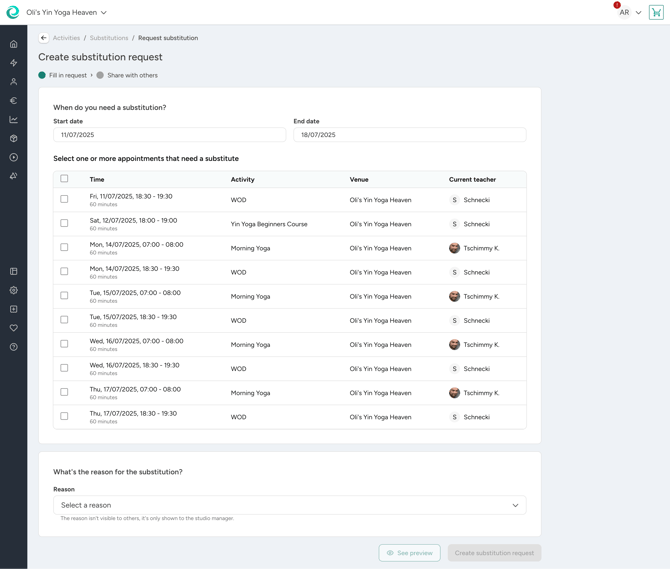Go to Substitutions breadcrumb link
Image resolution: width=670 pixels, height=569 pixels.
pyautogui.click(x=109, y=38)
